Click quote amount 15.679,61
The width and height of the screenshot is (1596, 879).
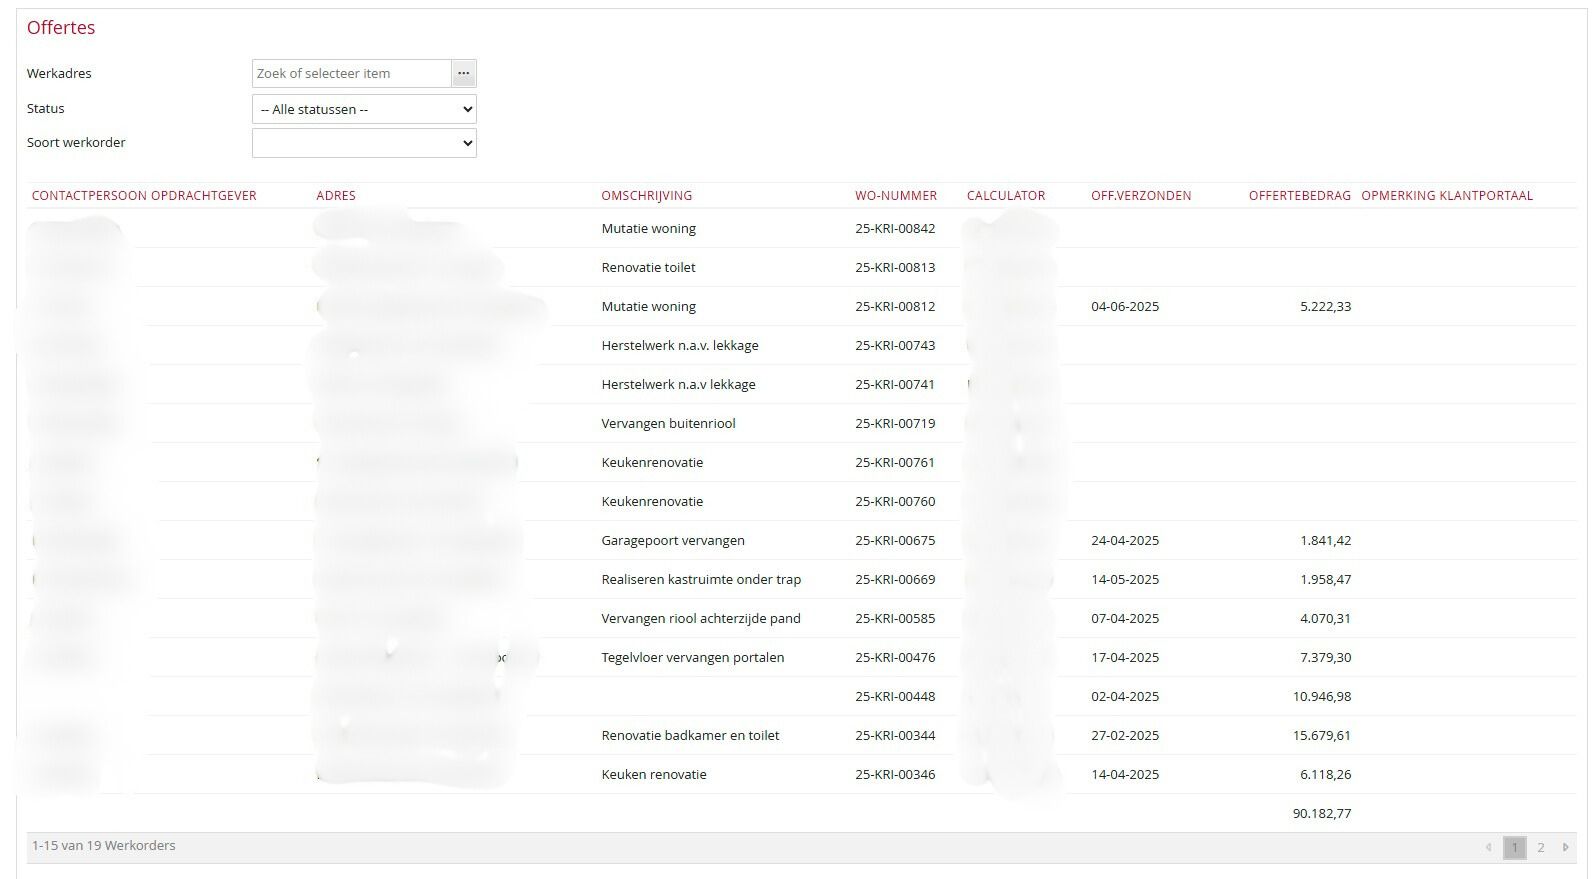1321,736
